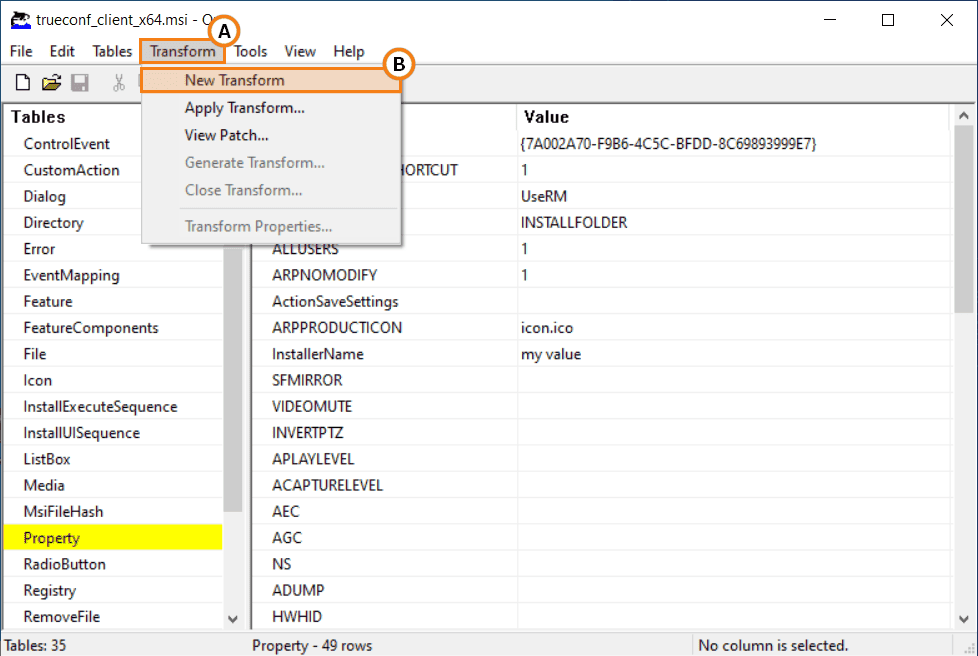Click the Open folder toolbar icon
This screenshot has width=978, height=656.
52,82
